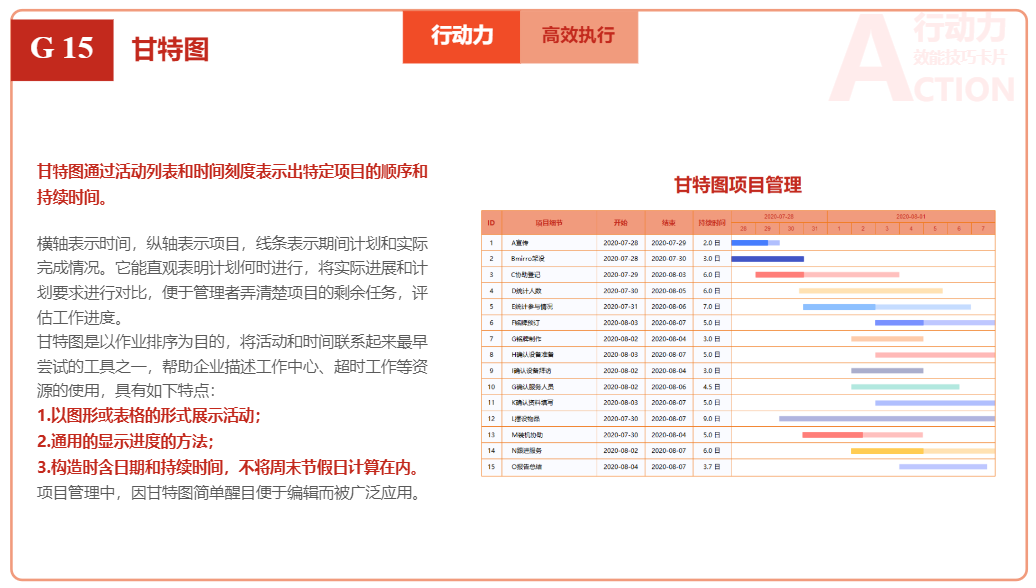Click the G 15 card number badge
The image size is (1036, 588).
click(x=62, y=49)
